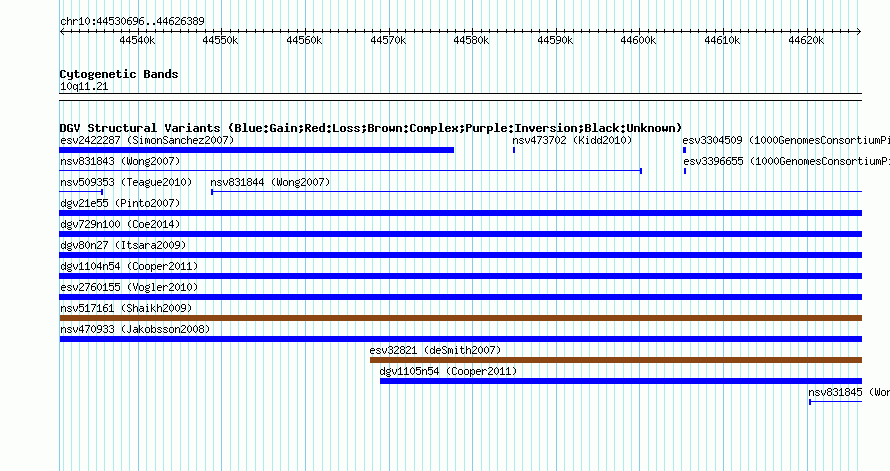The width and height of the screenshot is (890, 471).
Task: Open dgv21e55 (Pinto2007) variant label
Action: pos(120,203)
